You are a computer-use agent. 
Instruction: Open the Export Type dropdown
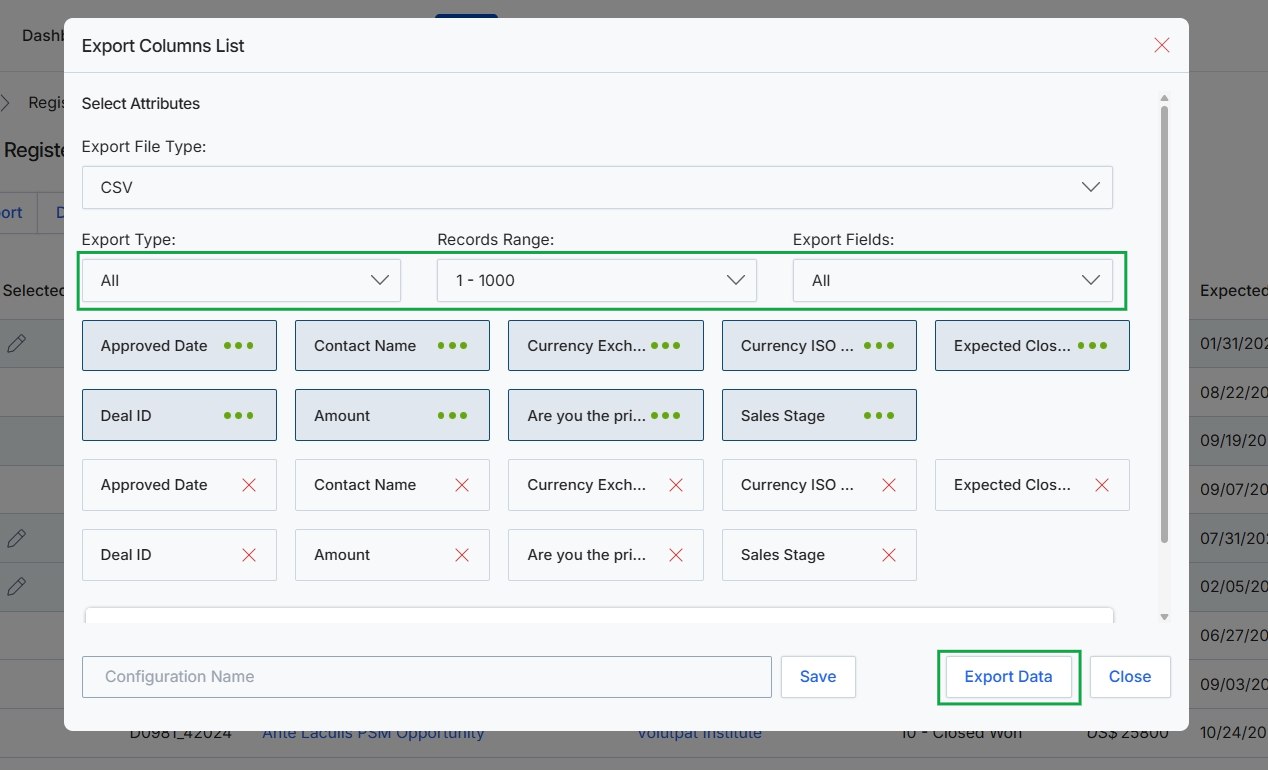(241, 280)
